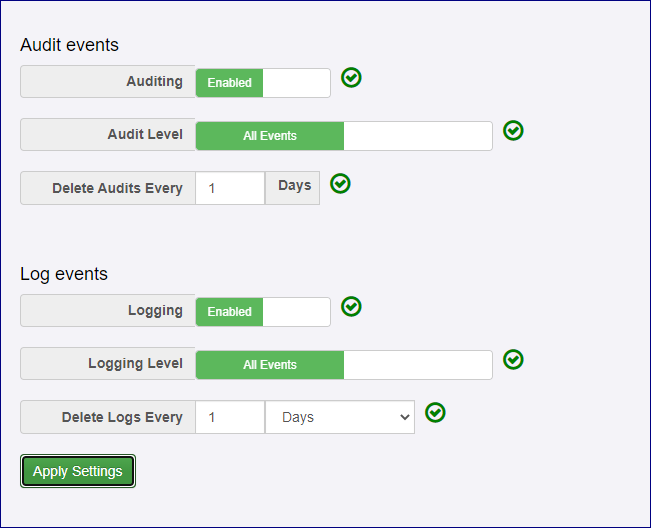Select All Events on Audit Level slider
This screenshot has width=651, height=528.
[270, 136]
